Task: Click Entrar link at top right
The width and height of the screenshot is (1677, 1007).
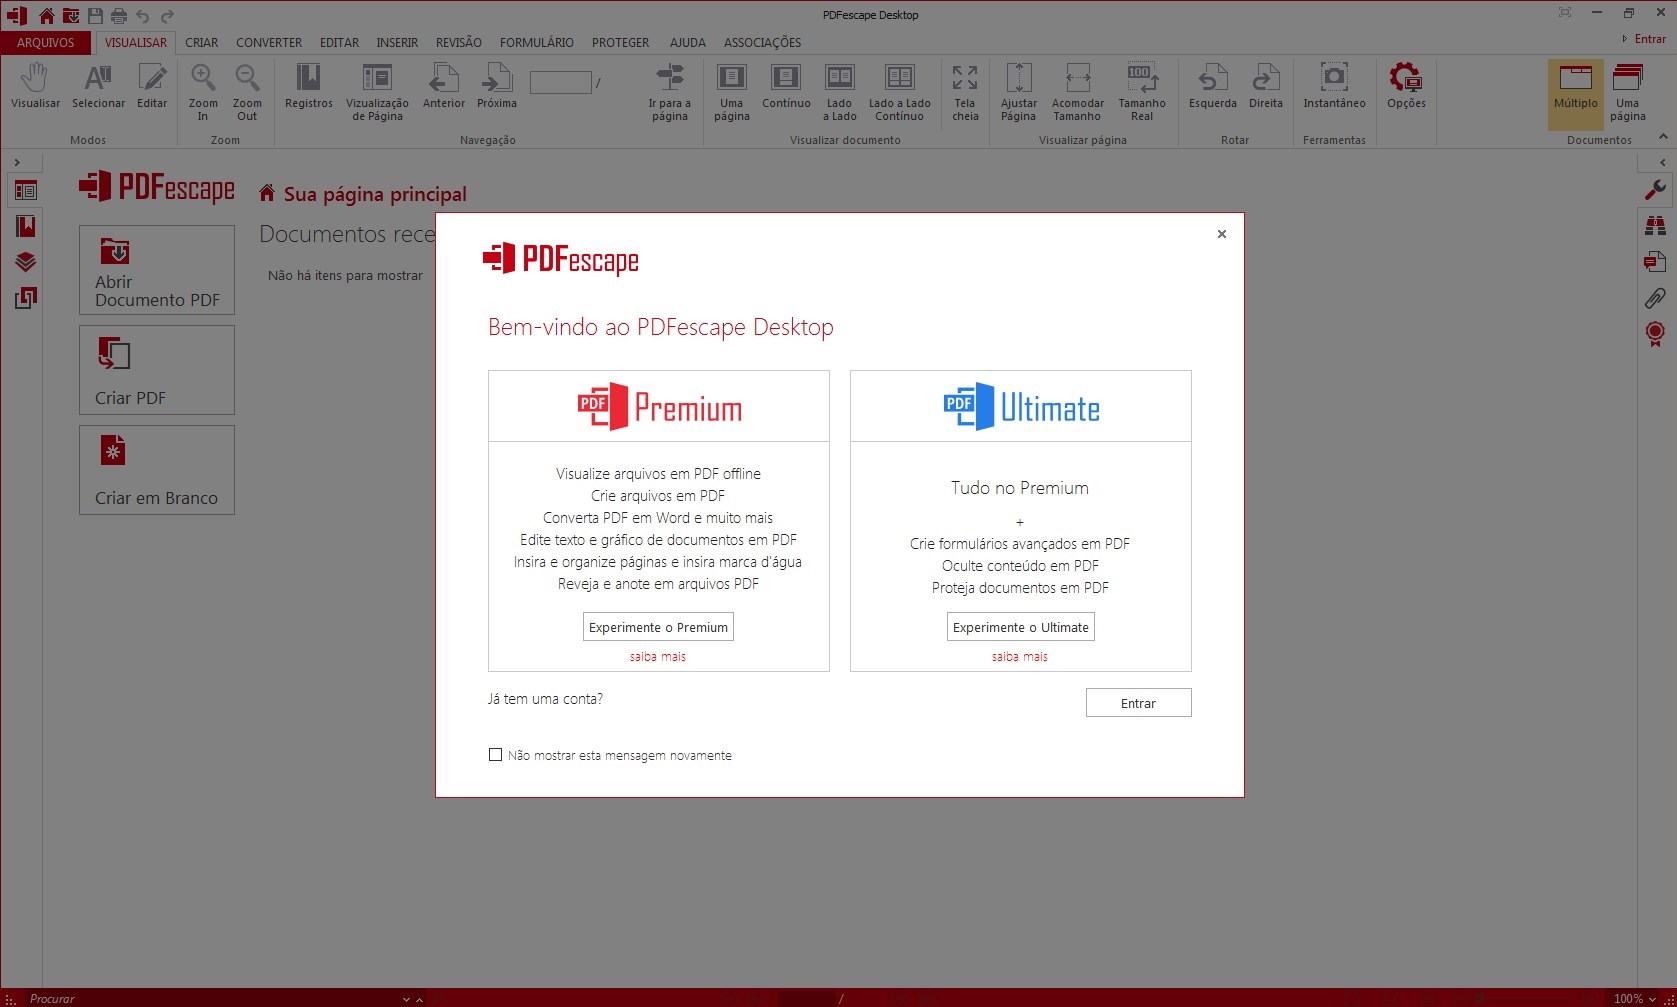Action: pos(1650,39)
